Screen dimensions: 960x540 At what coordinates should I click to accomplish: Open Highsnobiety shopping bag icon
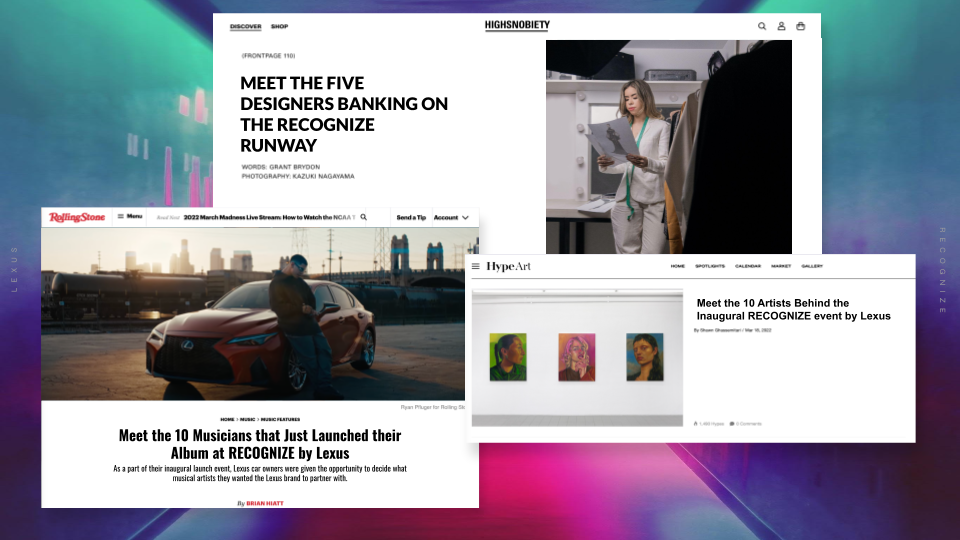pos(800,26)
